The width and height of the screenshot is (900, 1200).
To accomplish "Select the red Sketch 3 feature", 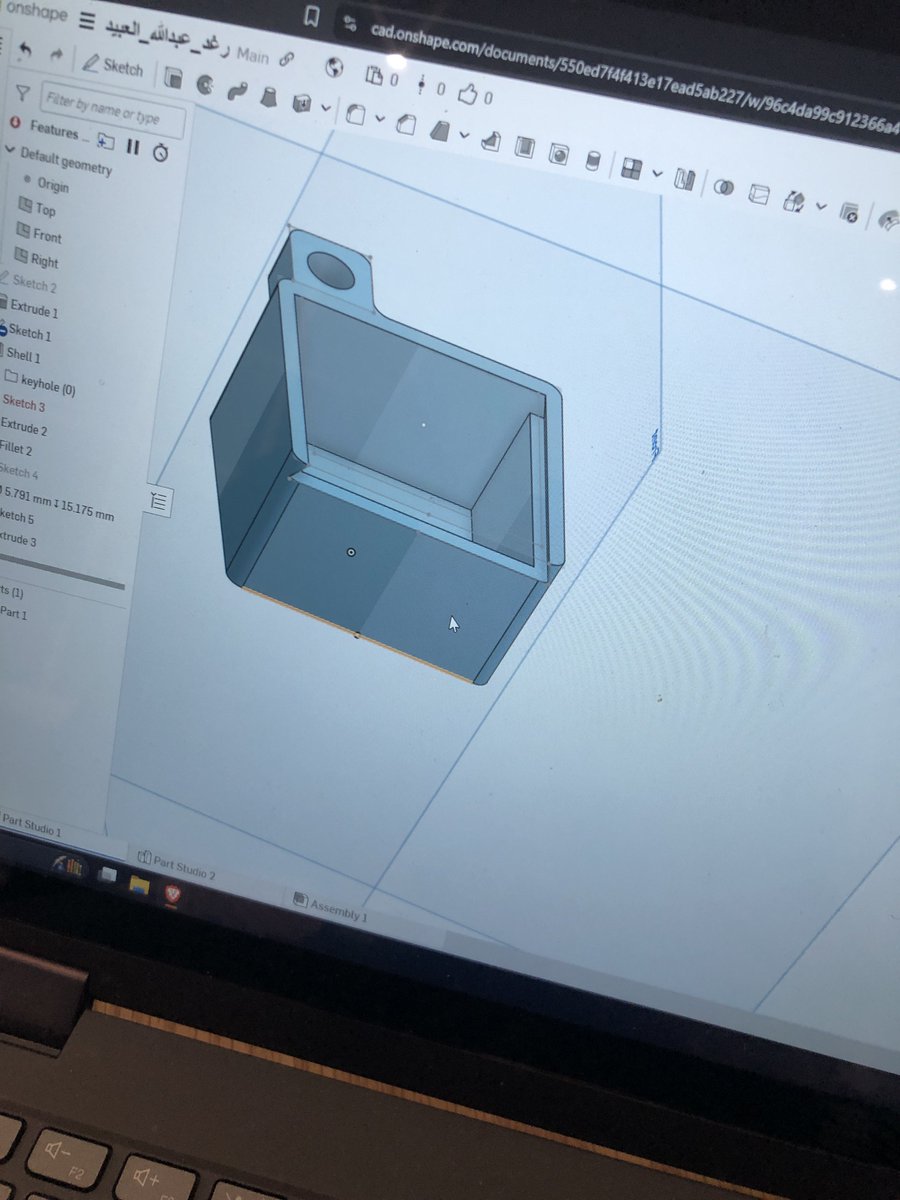I will (23, 404).
